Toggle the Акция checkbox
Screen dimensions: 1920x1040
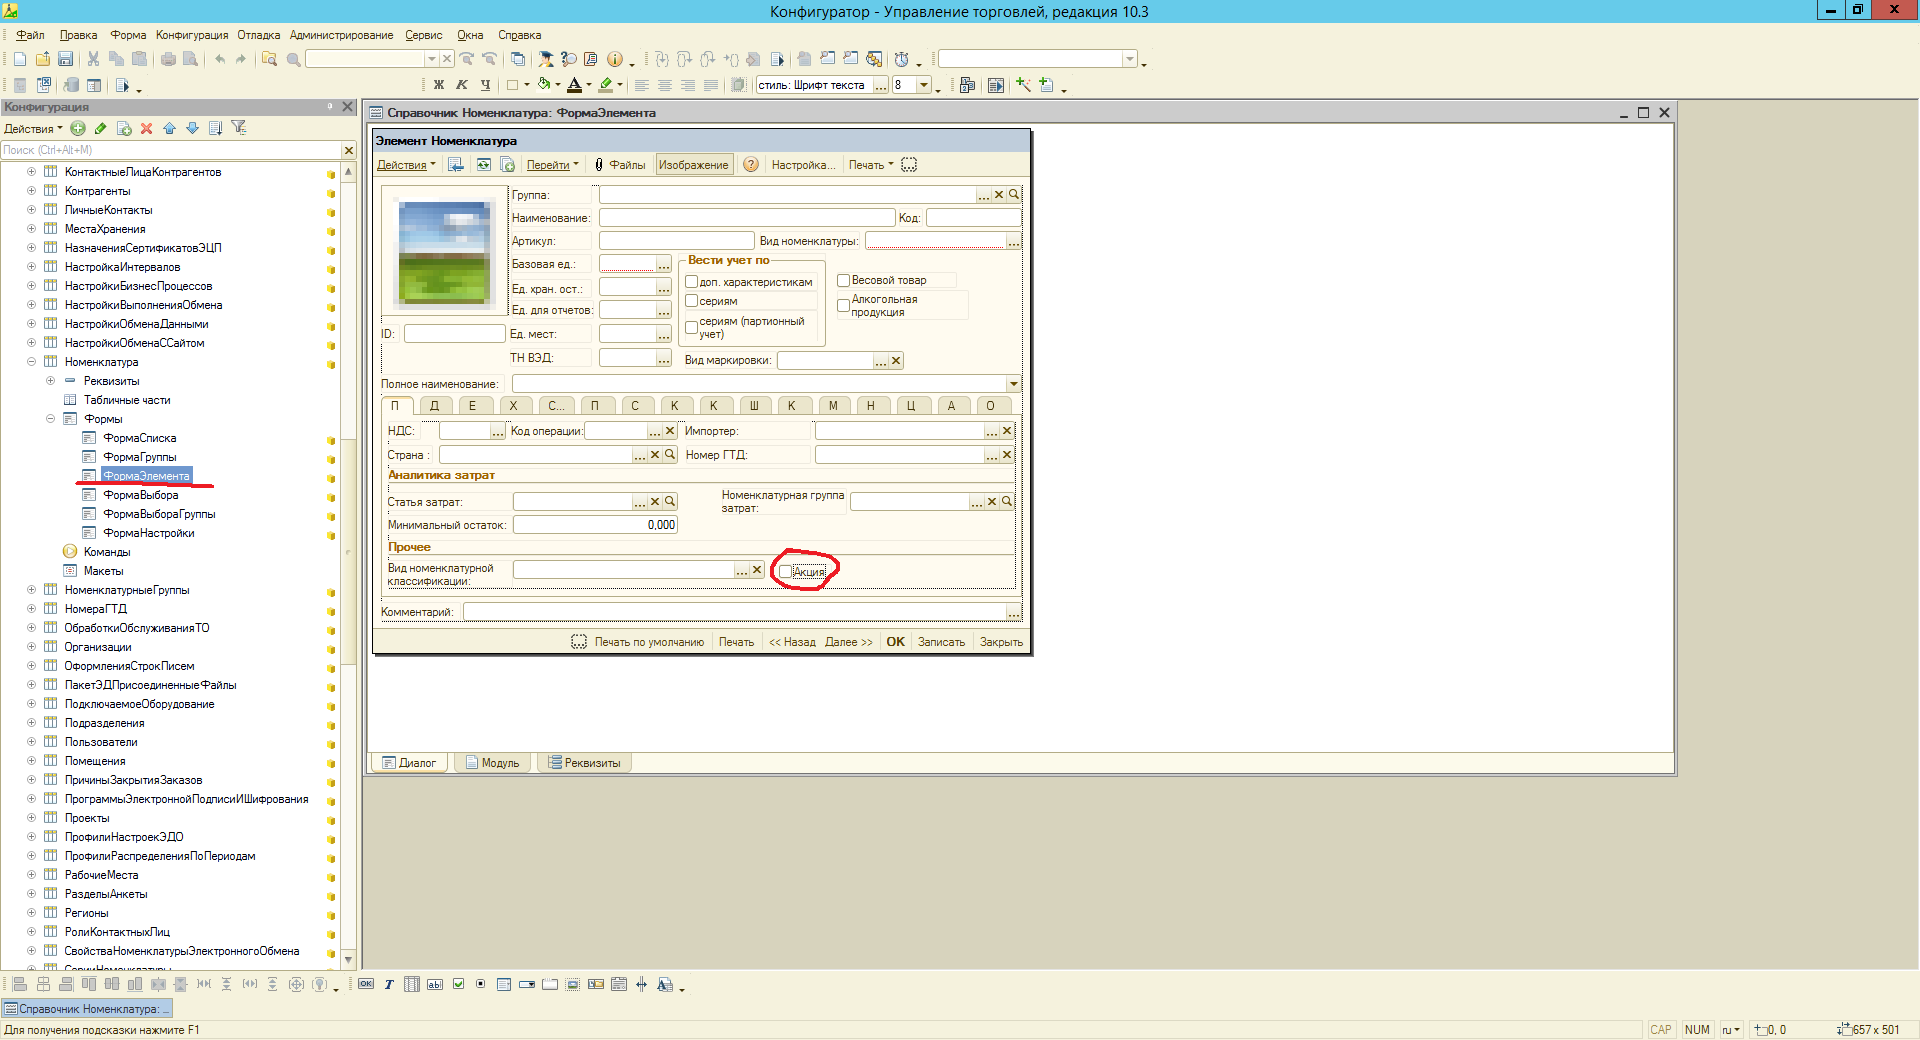click(786, 572)
